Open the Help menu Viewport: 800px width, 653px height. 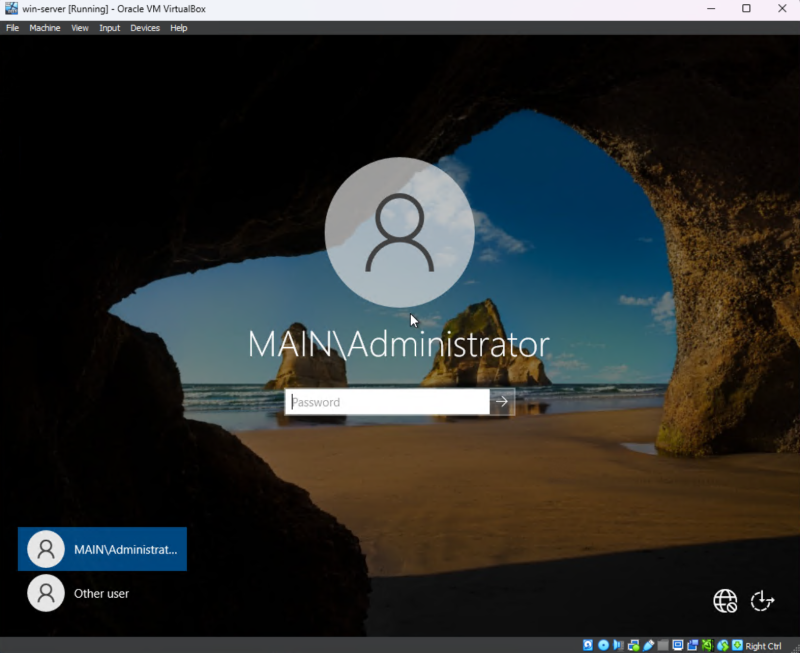coord(179,28)
